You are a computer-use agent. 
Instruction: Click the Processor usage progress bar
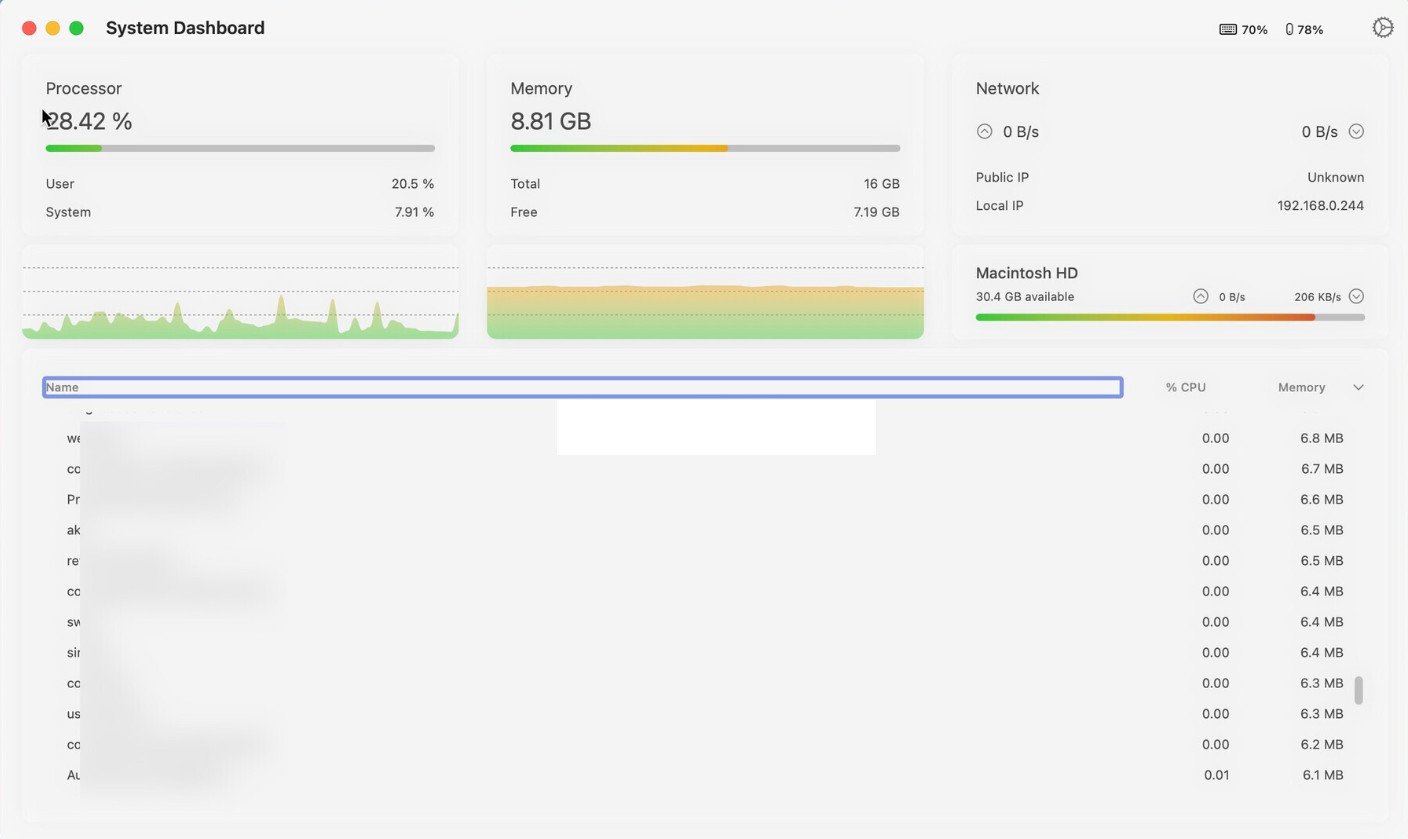click(x=240, y=148)
